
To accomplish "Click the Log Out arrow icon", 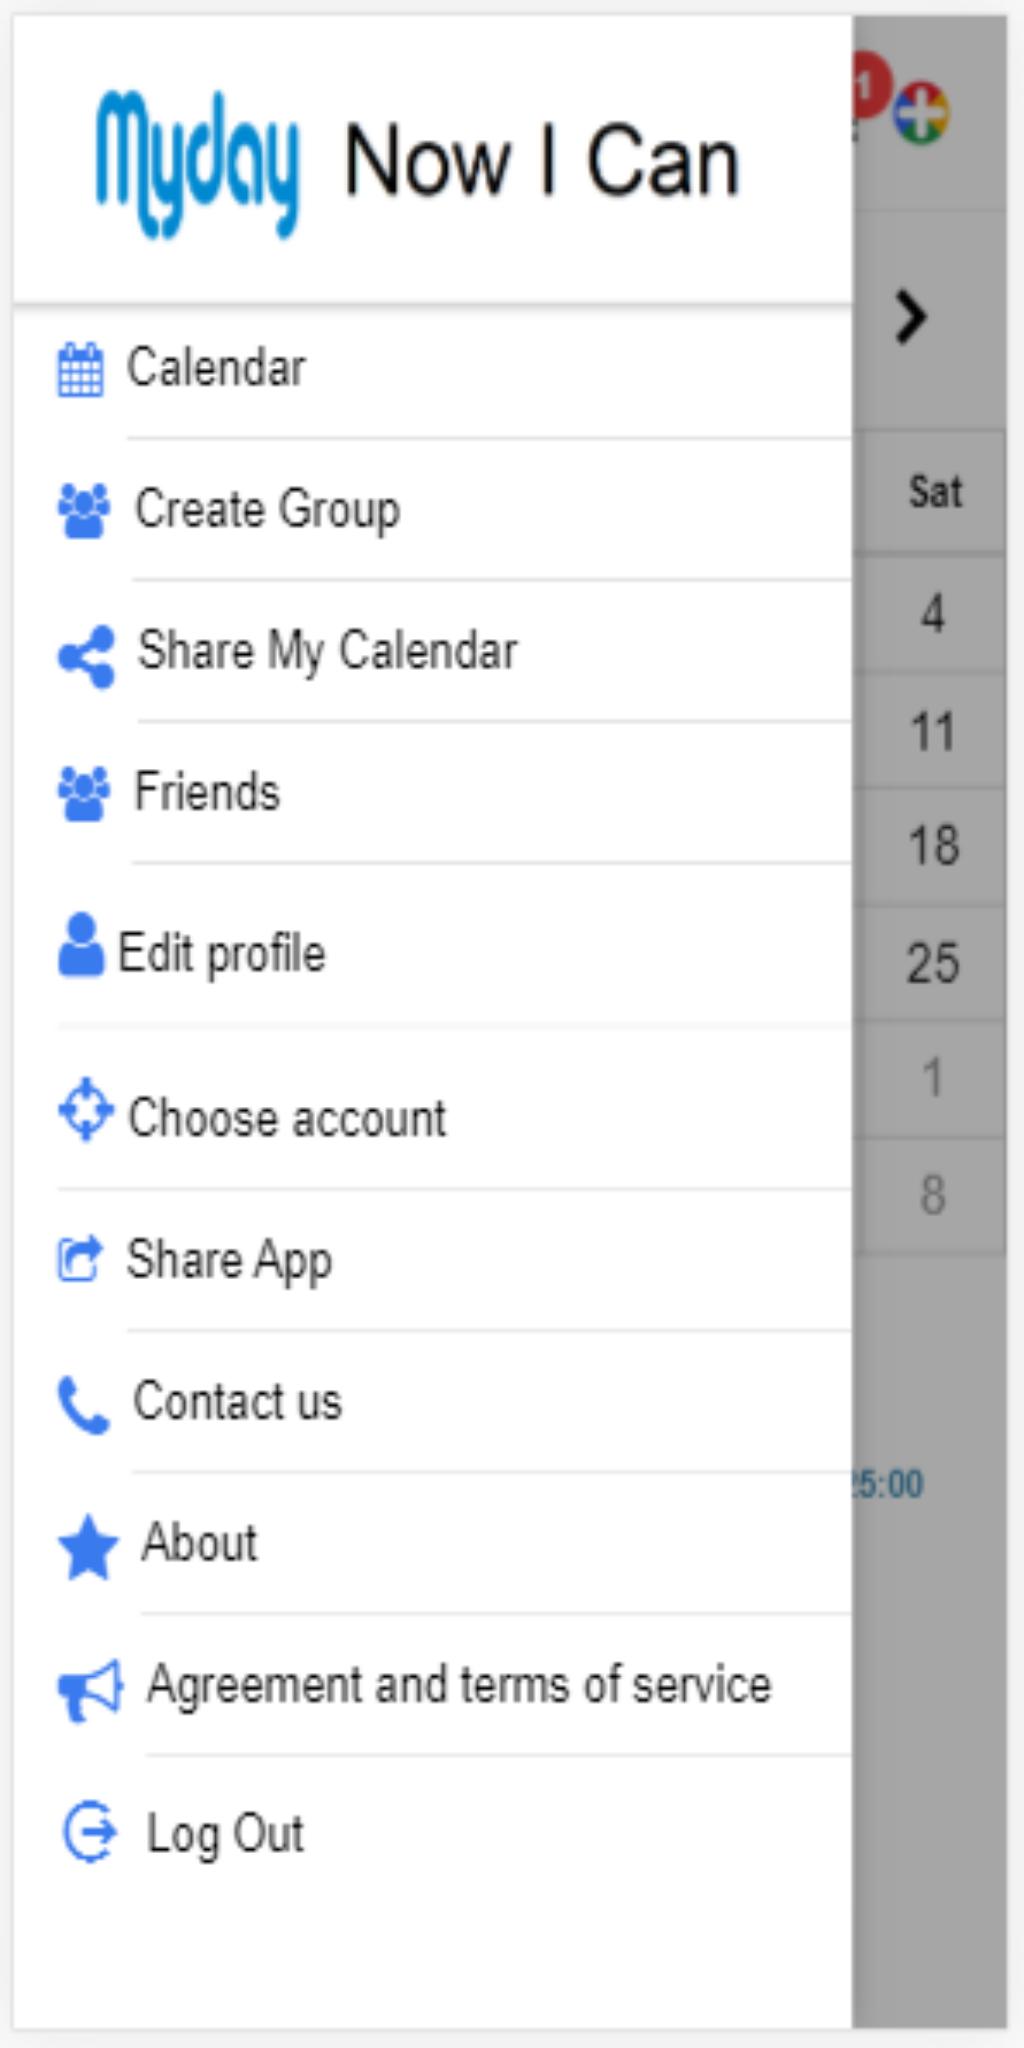I will pyautogui.click(x=90, y=1832).
